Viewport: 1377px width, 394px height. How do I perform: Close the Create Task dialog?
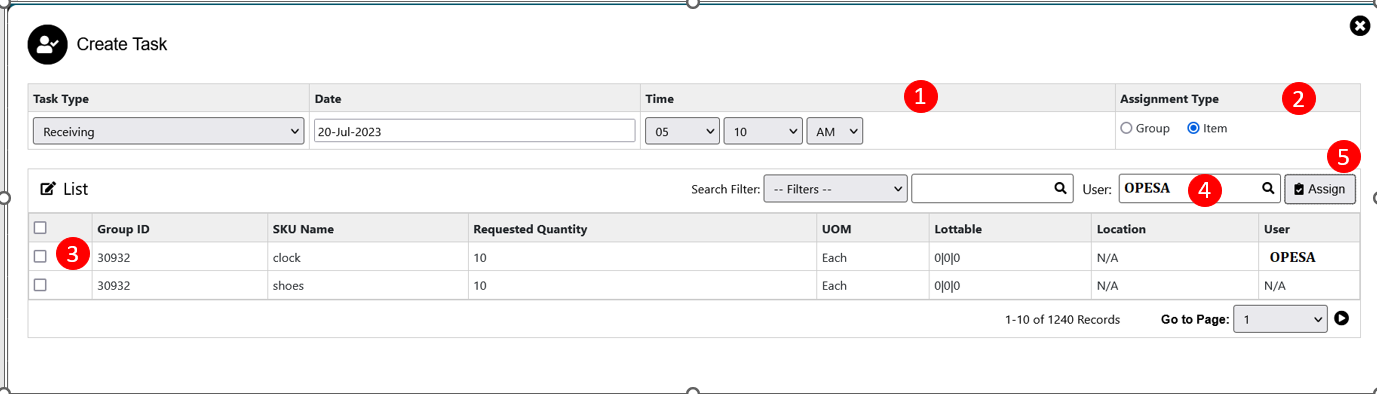click(x=1359, y=26)
